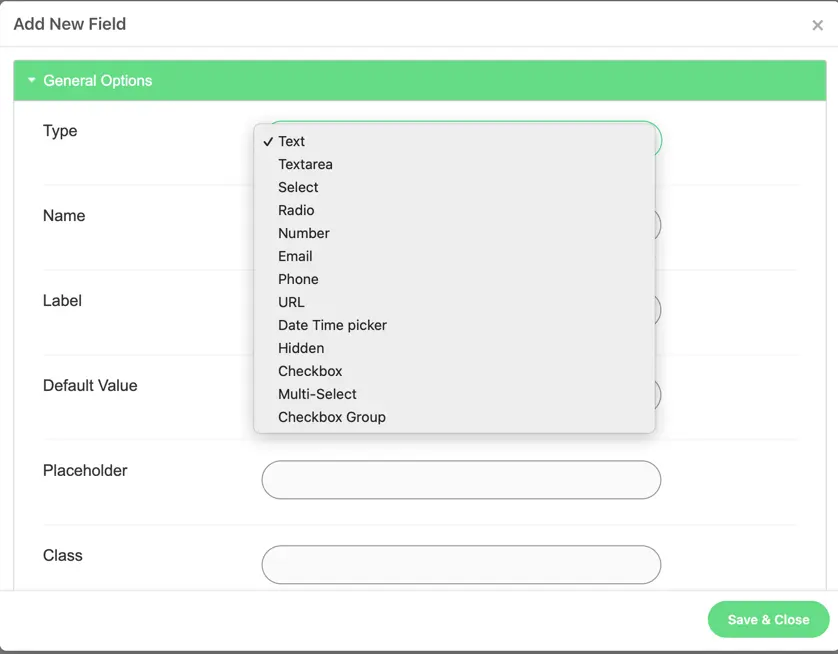Choose Radio field type

pyautogui.click(x=296, y=211)
